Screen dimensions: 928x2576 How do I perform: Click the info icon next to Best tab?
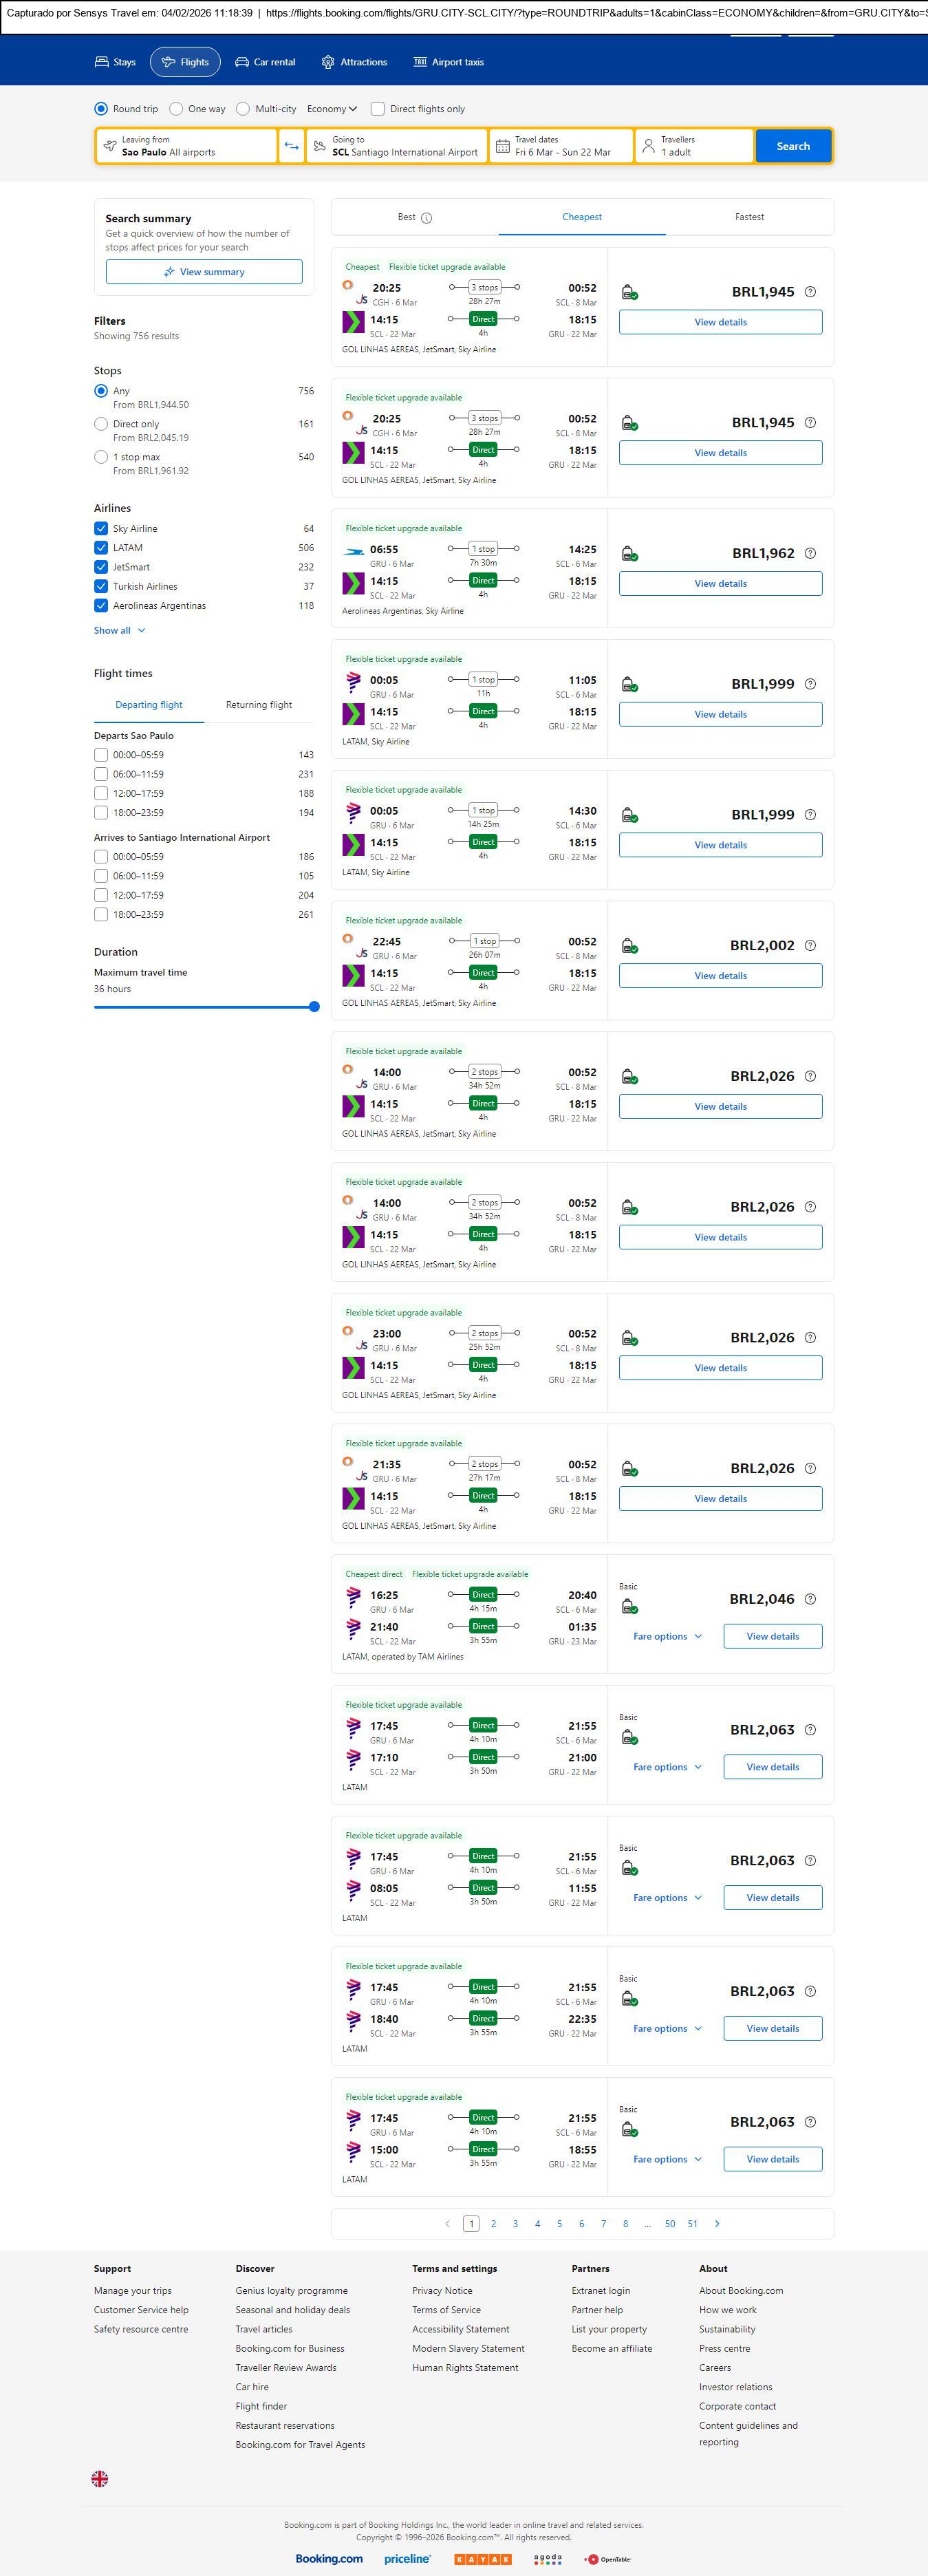[x=427, y=218]
